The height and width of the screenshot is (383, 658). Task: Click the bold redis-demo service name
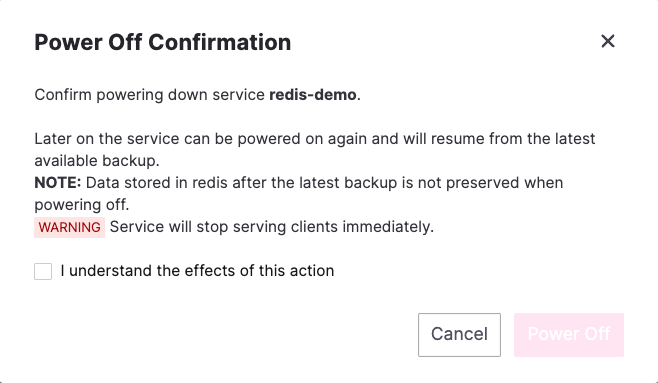(x=313, y=95)
